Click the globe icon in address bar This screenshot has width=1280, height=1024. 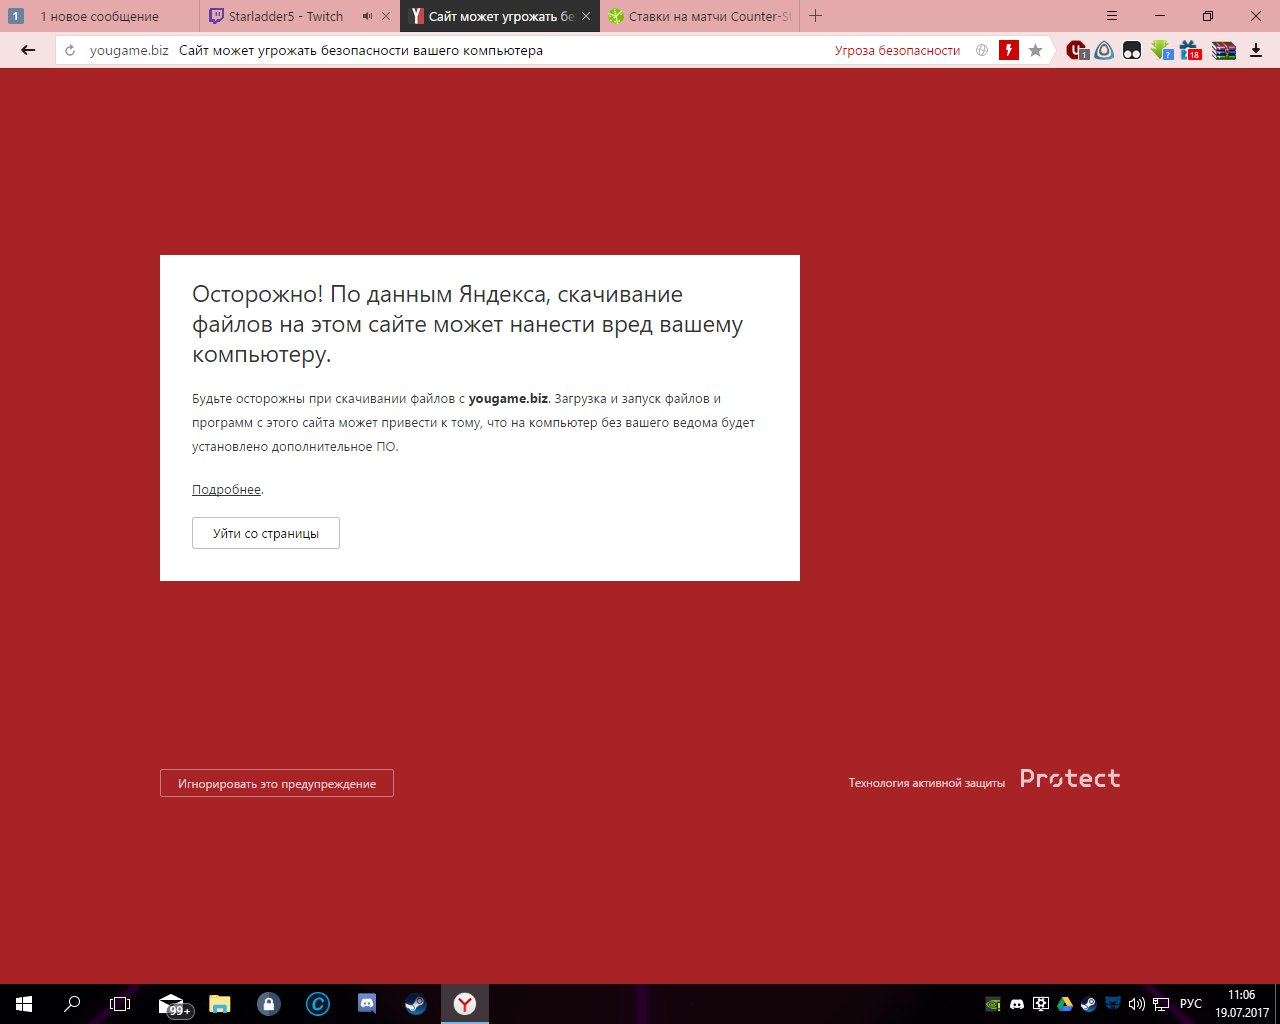[x=982, y=50]
